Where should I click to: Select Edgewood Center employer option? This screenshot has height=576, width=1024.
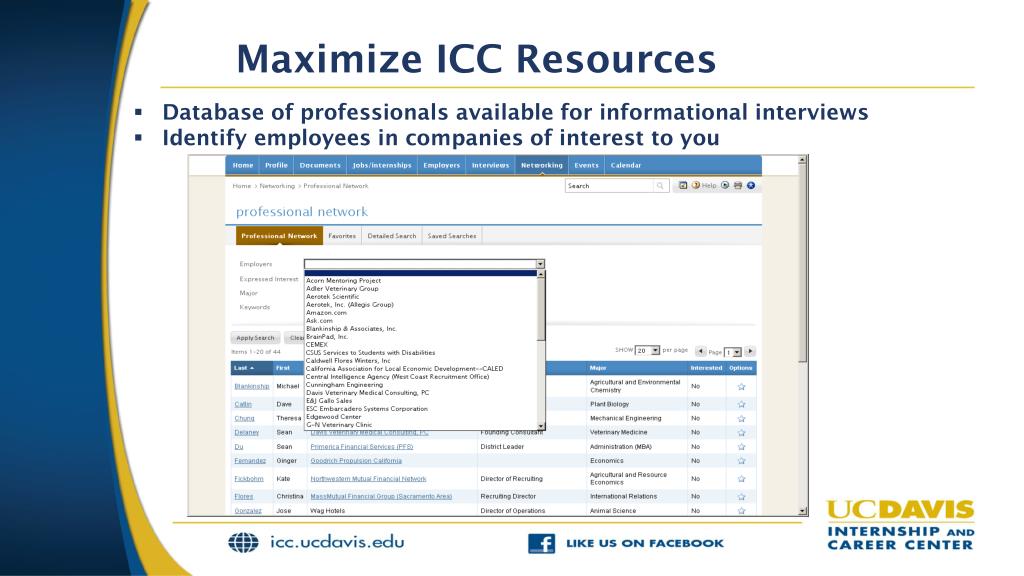(x=333, y=417)
